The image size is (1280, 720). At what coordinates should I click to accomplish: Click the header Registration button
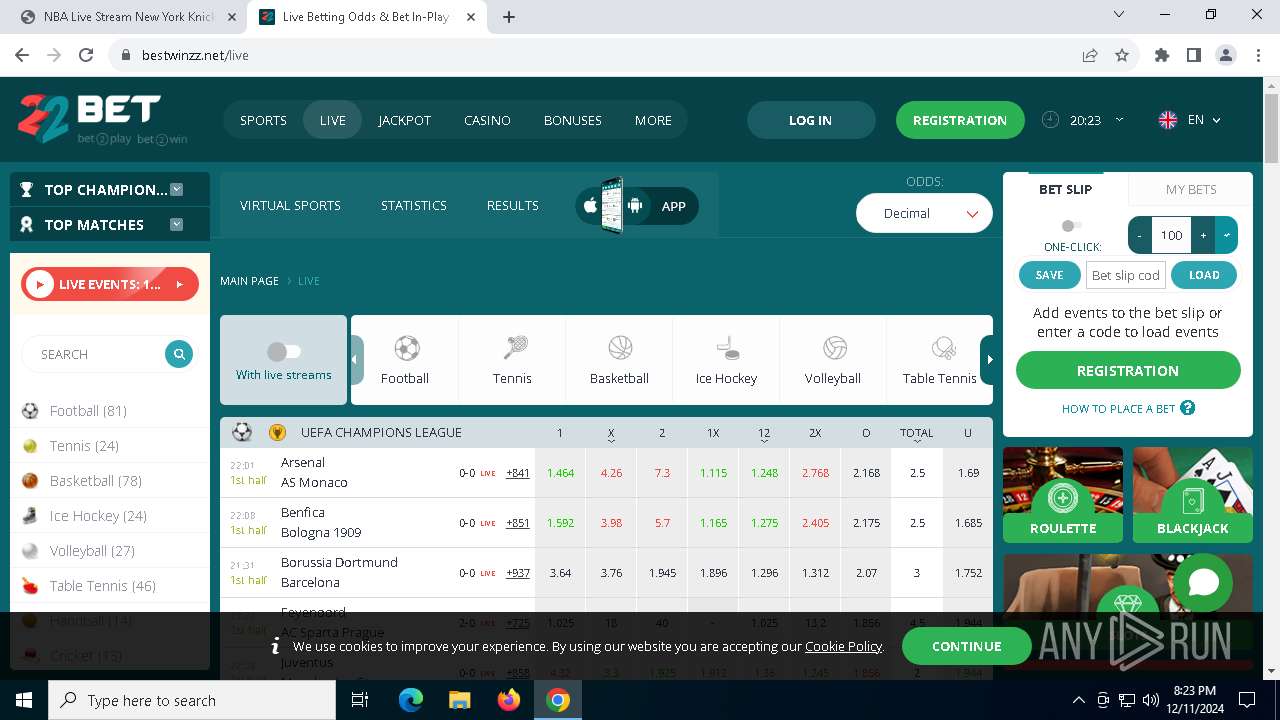point(960,120)
